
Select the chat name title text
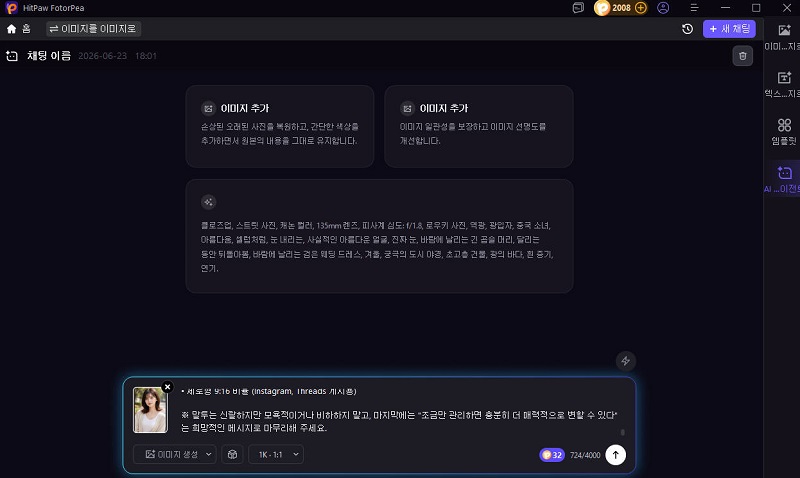[49, 56]
